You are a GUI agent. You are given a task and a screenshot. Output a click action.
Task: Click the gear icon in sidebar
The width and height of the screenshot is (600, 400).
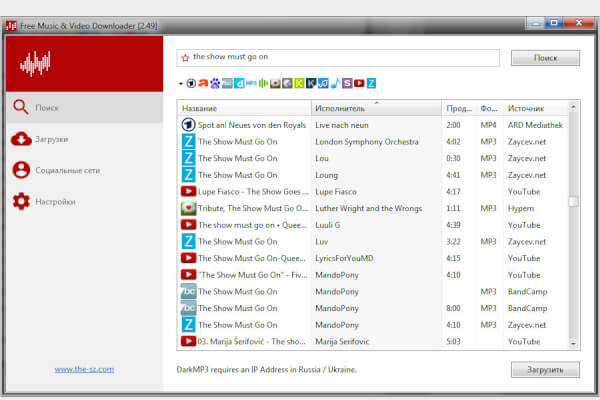(x=21, y=201)
